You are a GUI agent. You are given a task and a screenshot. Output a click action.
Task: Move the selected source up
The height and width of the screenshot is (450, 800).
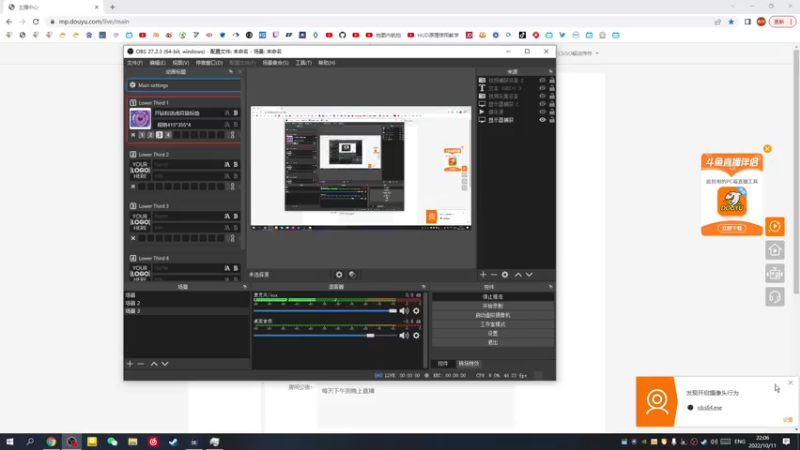click(x=518, y=274)
